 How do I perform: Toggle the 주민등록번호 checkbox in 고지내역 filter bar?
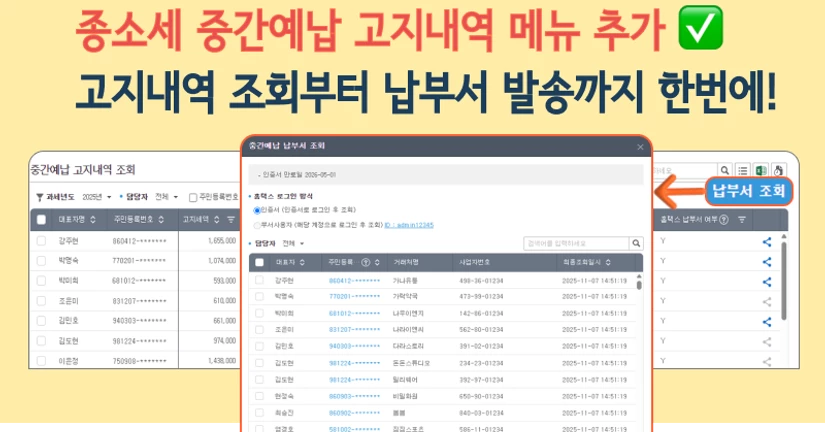coord(193,197)
